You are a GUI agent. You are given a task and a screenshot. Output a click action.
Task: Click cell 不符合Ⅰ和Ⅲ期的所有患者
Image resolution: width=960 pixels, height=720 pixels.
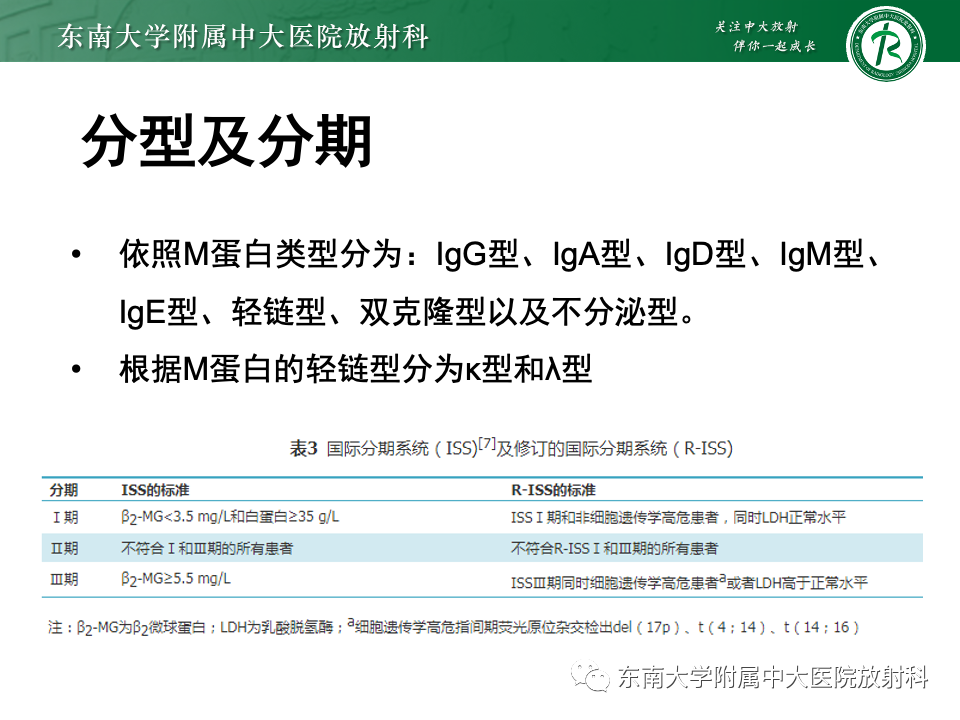point(207,548)
